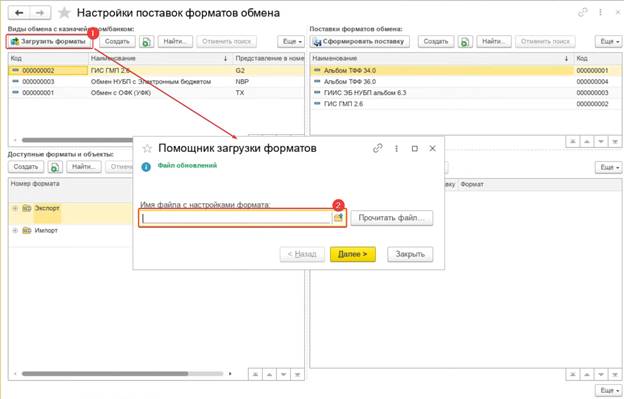Click info icon beside Файл обновлений

pos(146,167)
